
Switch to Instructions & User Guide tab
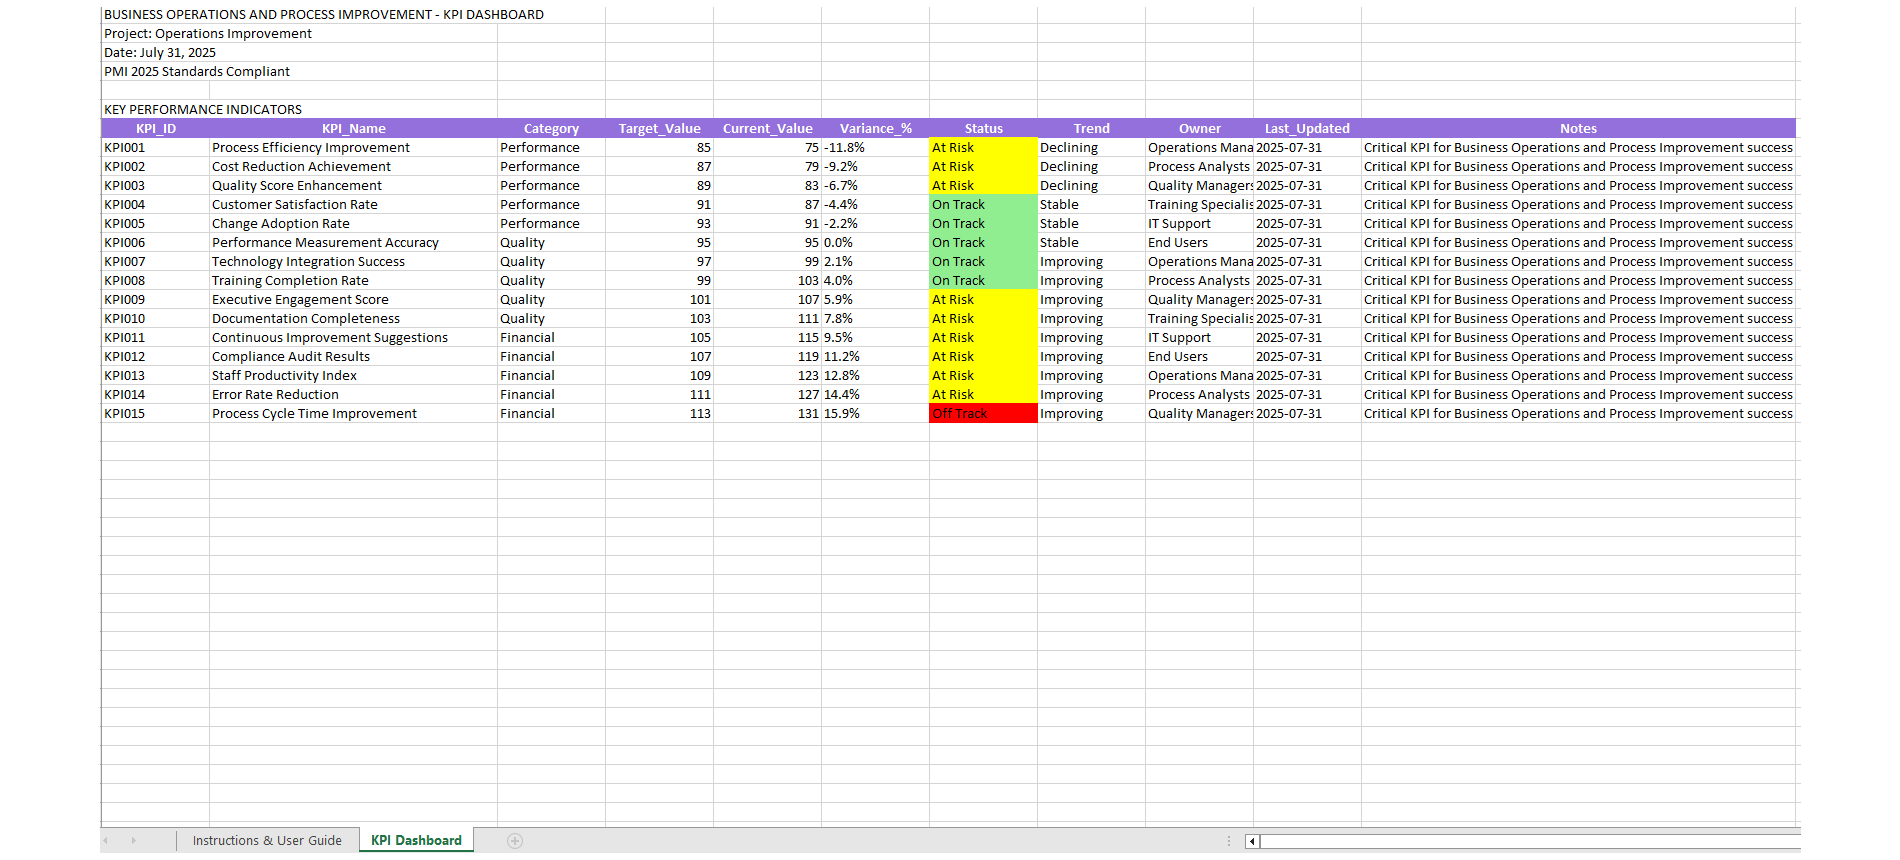pos(267,841)
